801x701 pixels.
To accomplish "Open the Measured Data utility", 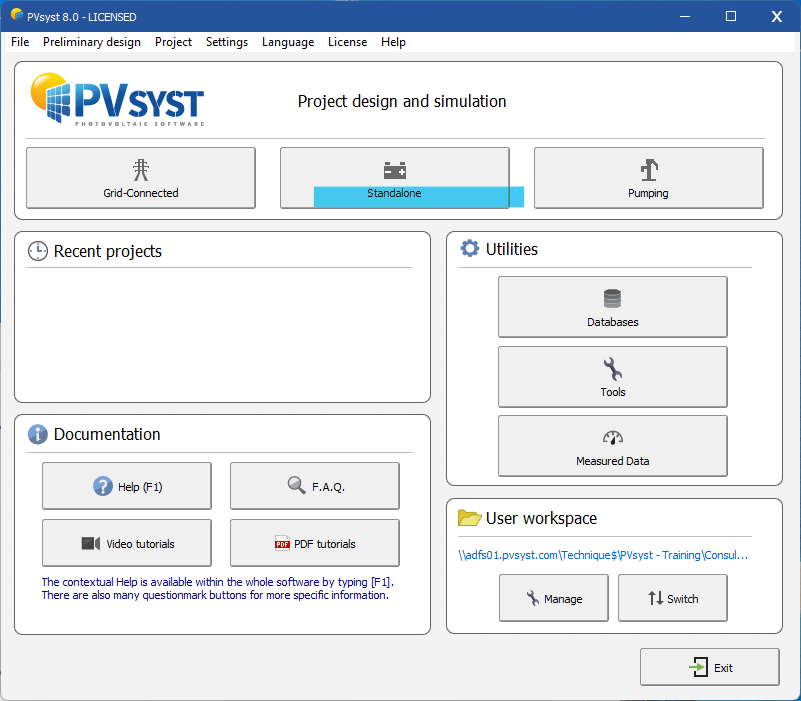I will coord(612,446).
